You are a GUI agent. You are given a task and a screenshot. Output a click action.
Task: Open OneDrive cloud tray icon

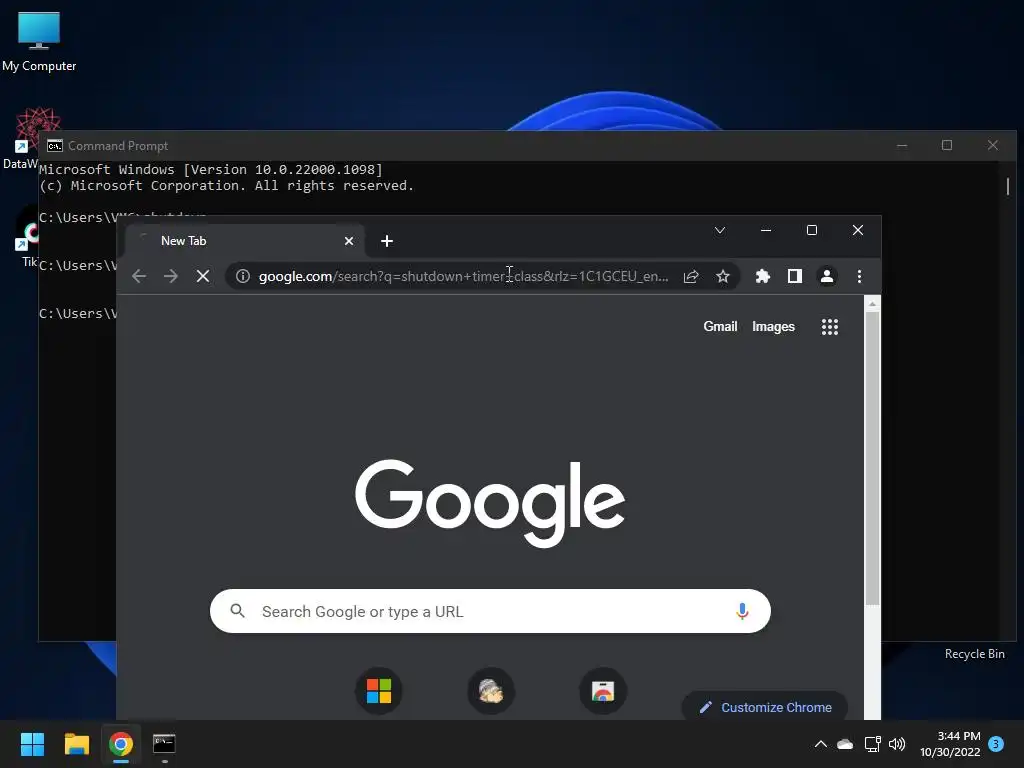click(845, 744)
